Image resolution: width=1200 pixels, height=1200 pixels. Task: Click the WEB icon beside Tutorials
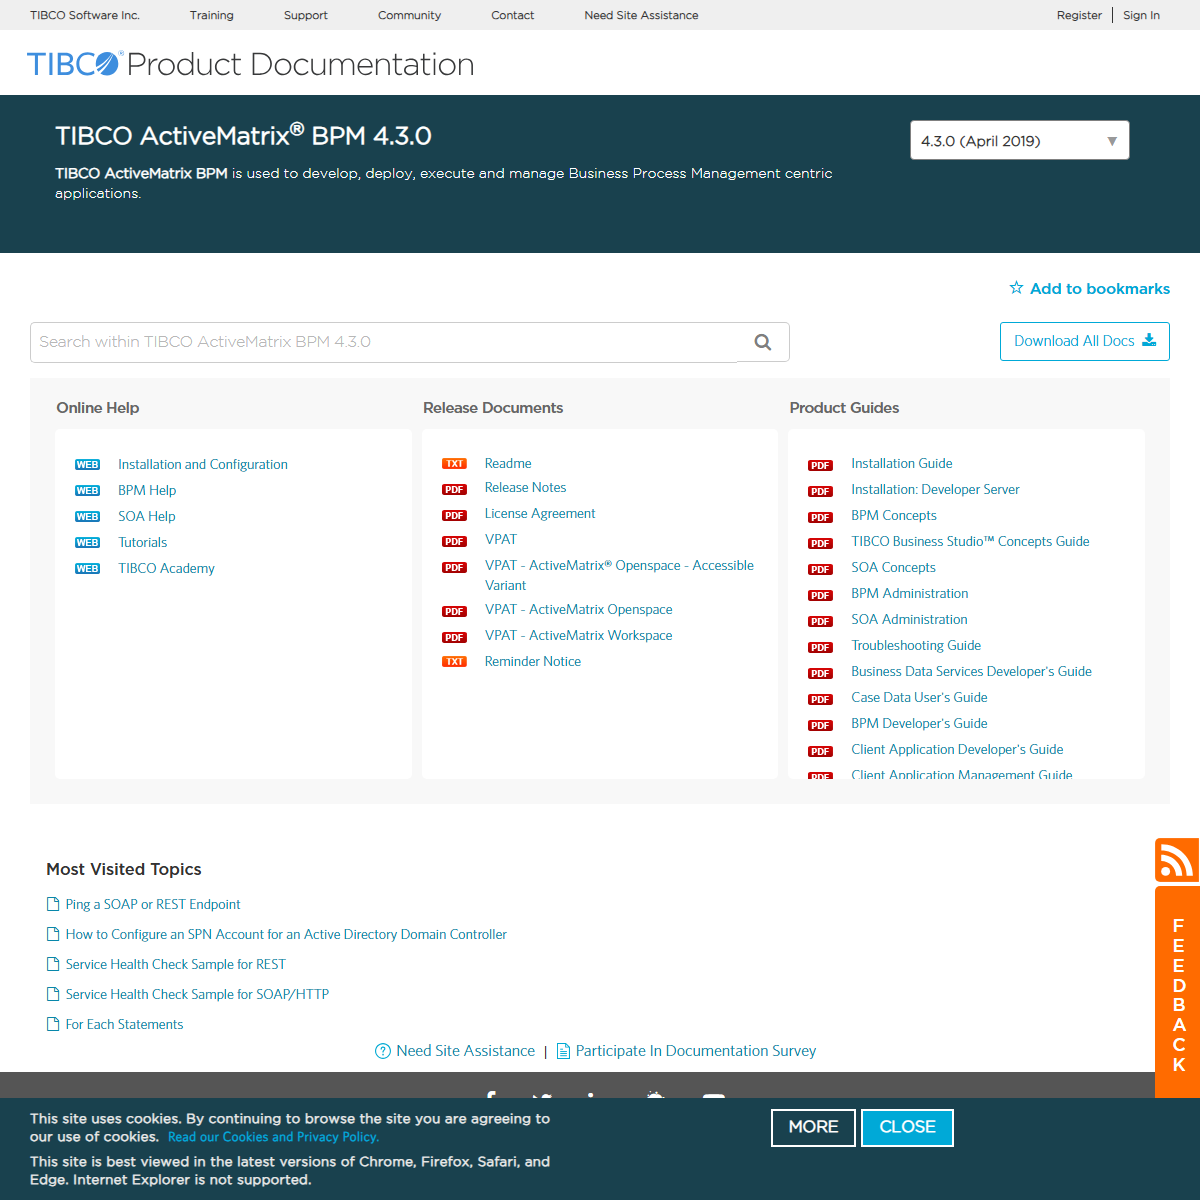pos(88,543)
